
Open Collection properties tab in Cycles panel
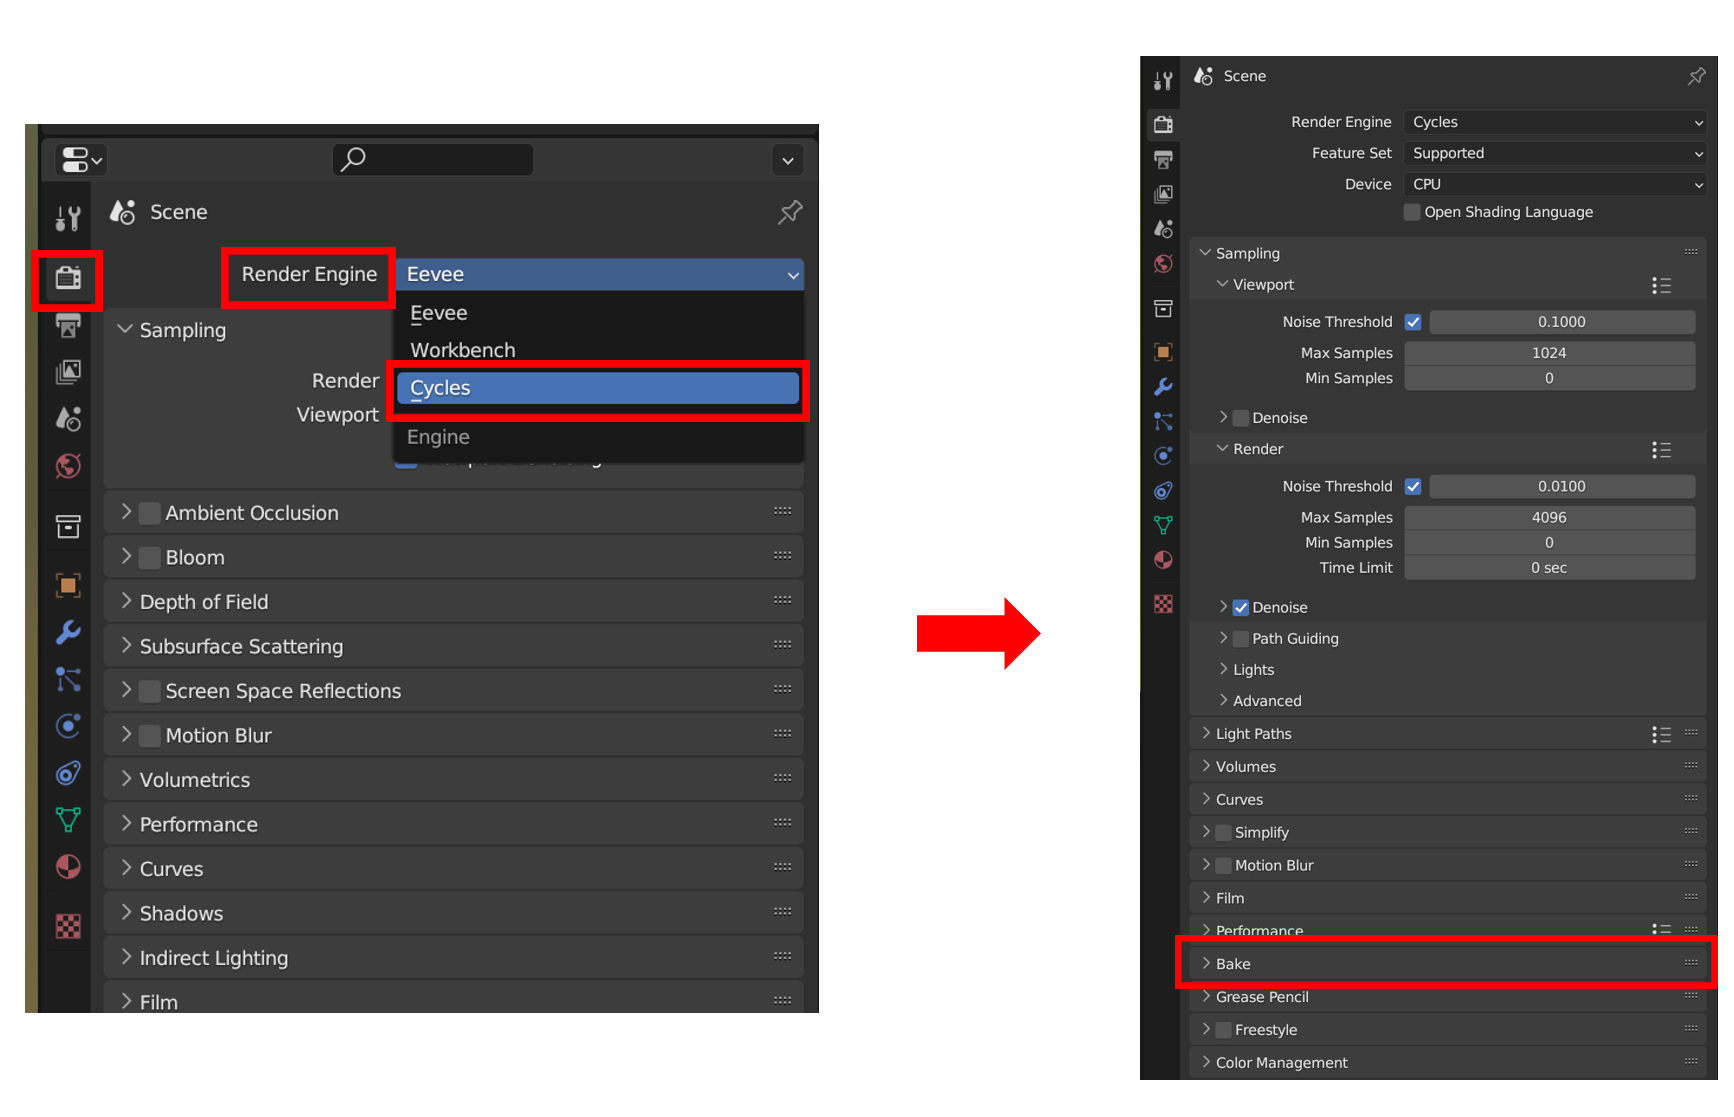(x=1163, y=308)
